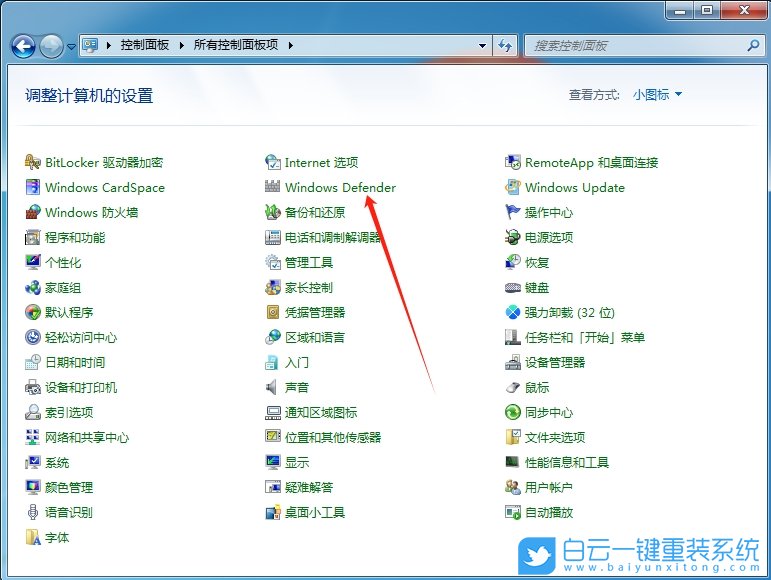Open the Windows Defender castle icon
771x580 pixels.
tap(272, 187)
